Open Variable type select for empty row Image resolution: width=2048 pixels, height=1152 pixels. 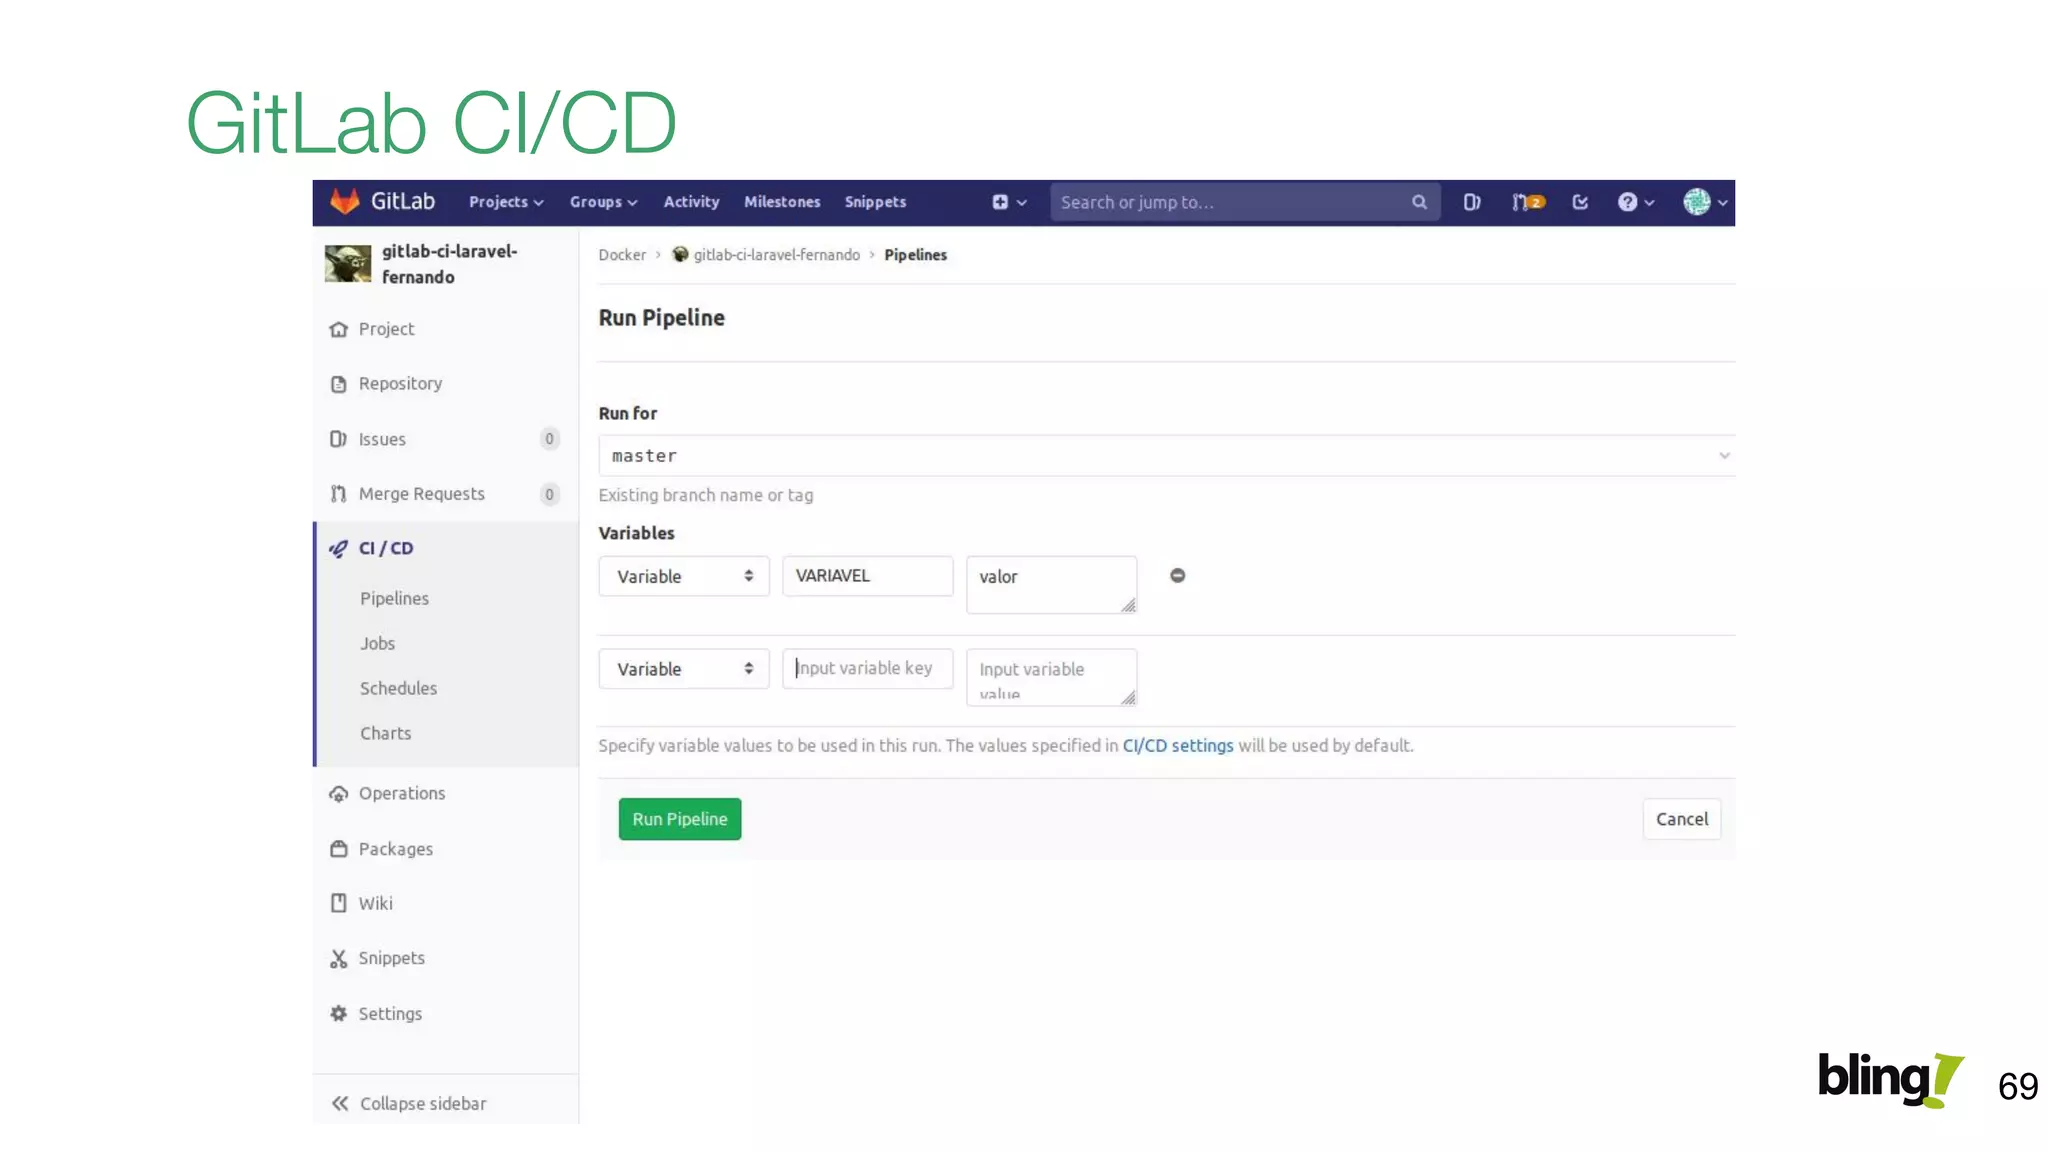[684, 669]
